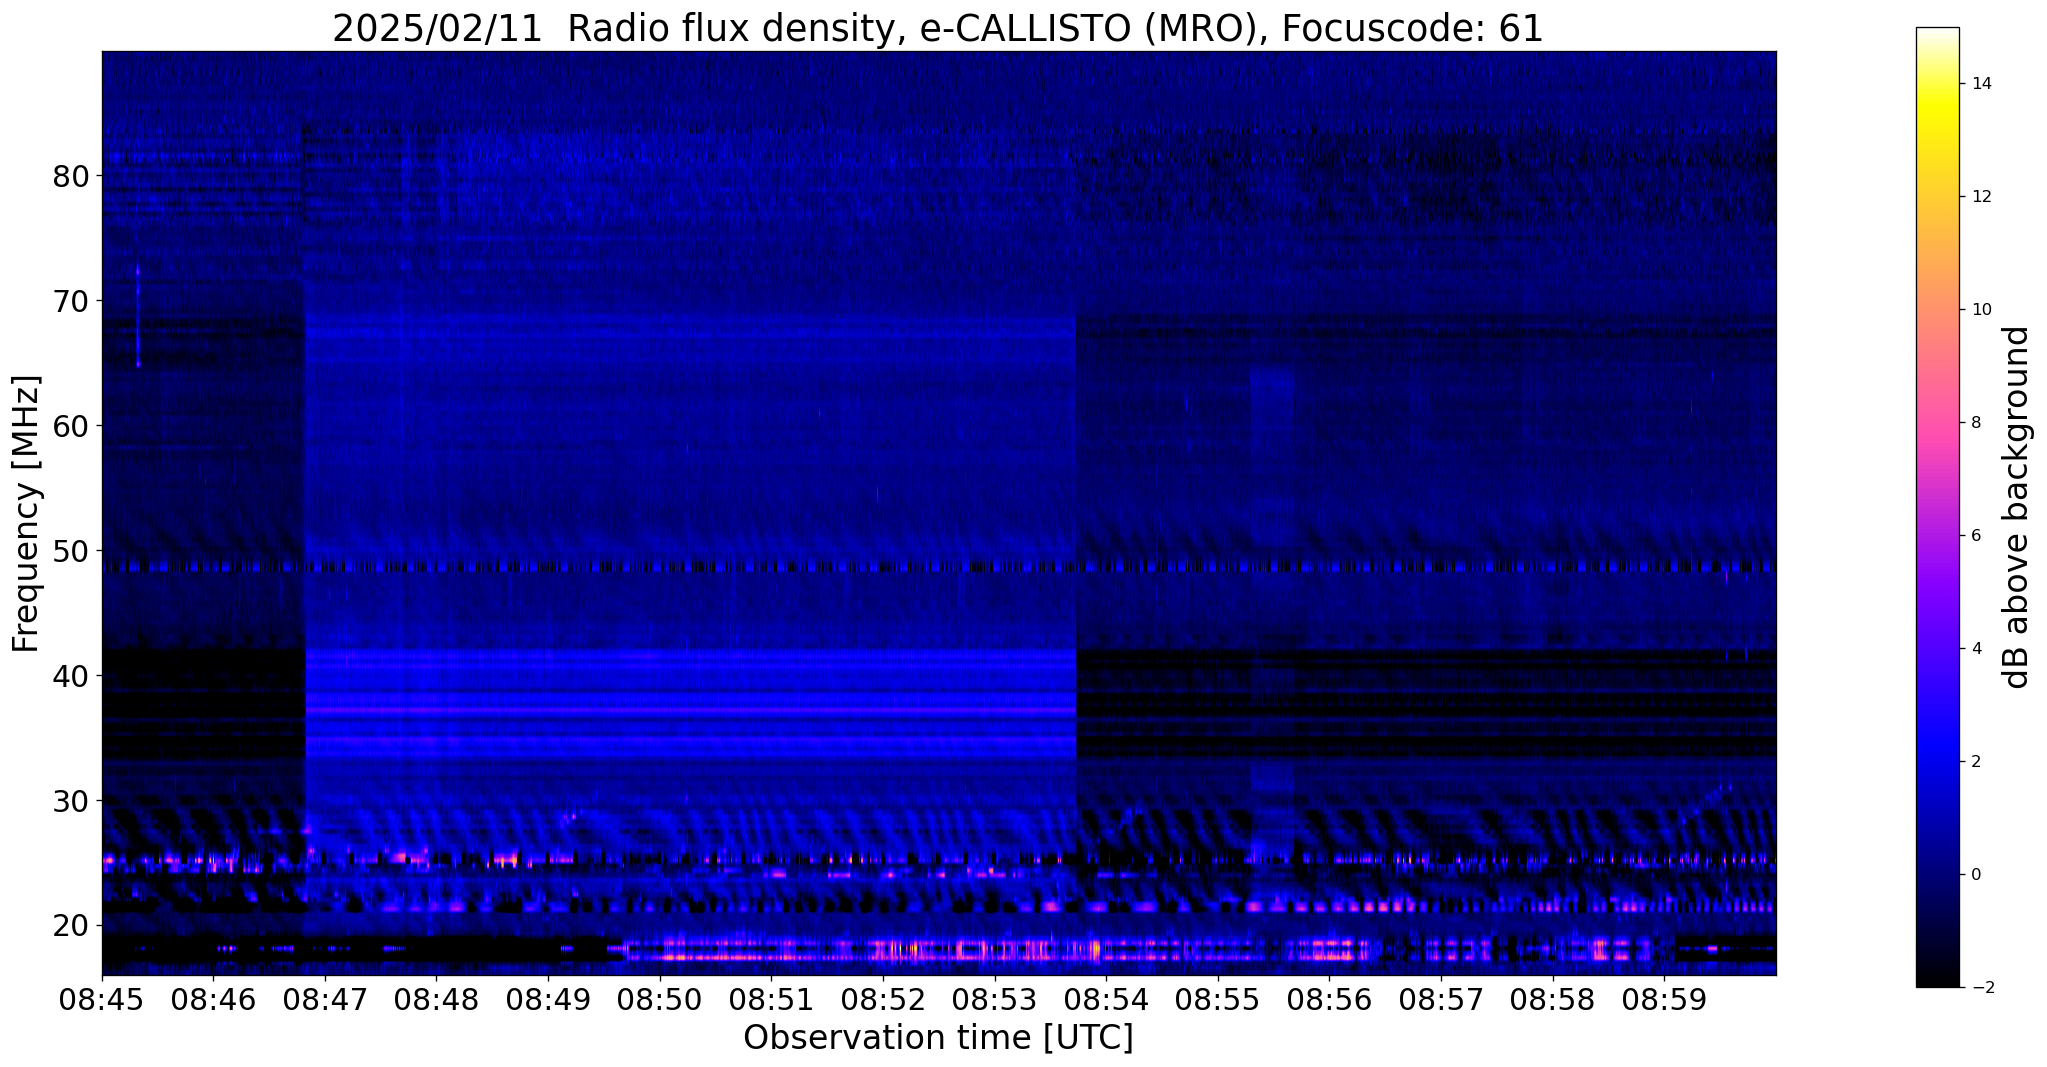The image size is (2047, 1067).
Task: Click the 08:52 time tick label
Action: coord(882,999)
